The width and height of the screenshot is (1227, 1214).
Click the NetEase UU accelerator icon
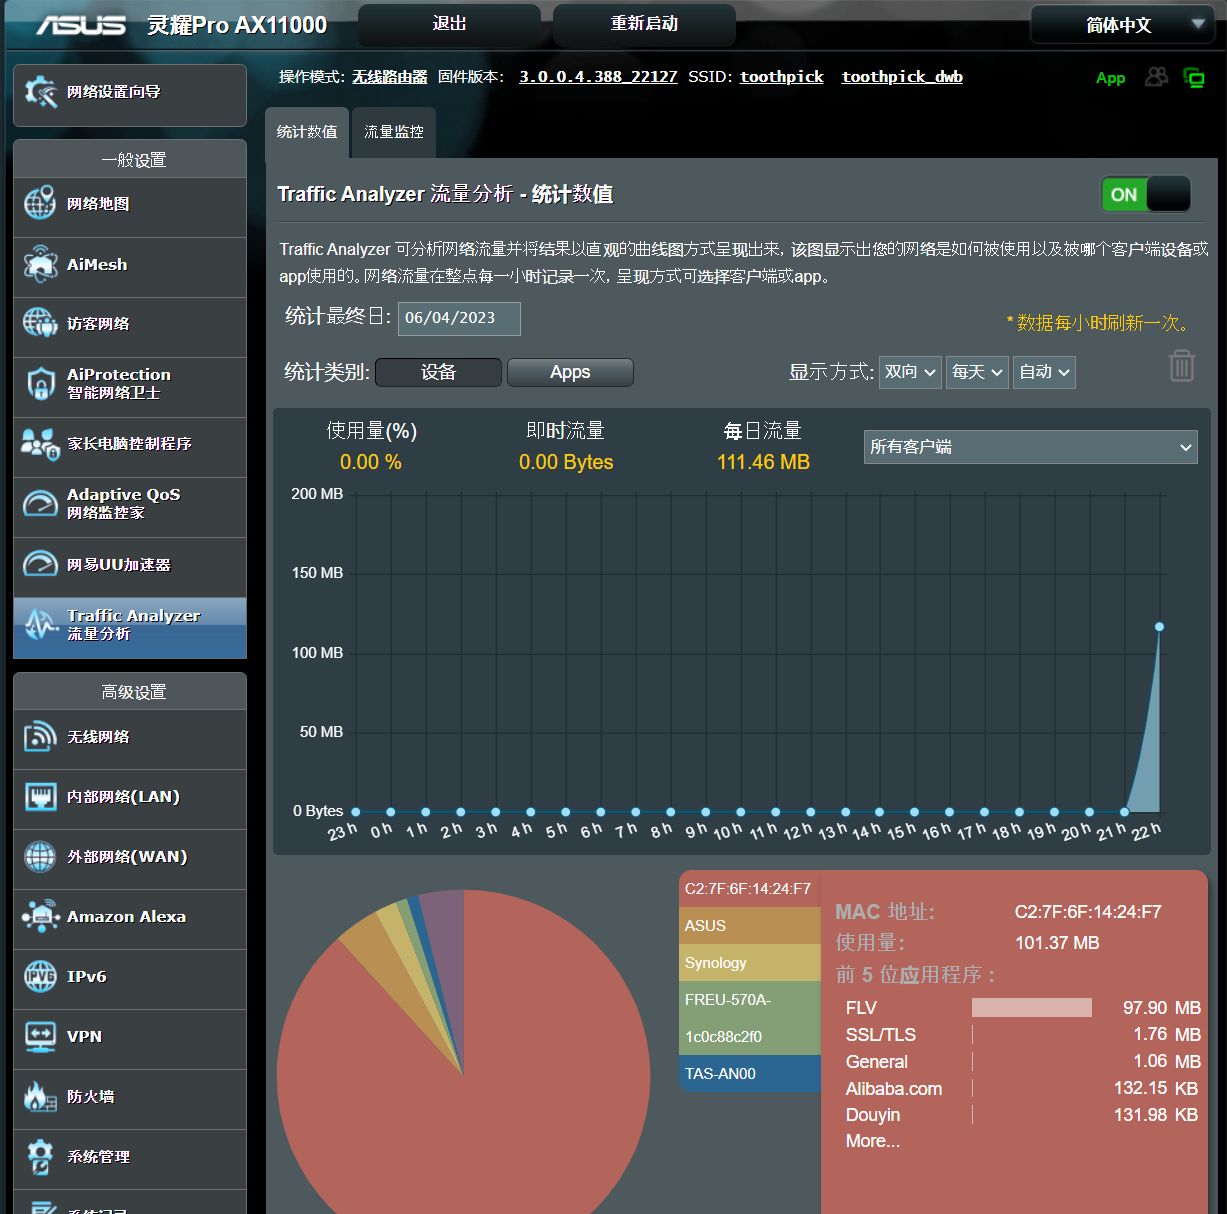tap(40, 563)
